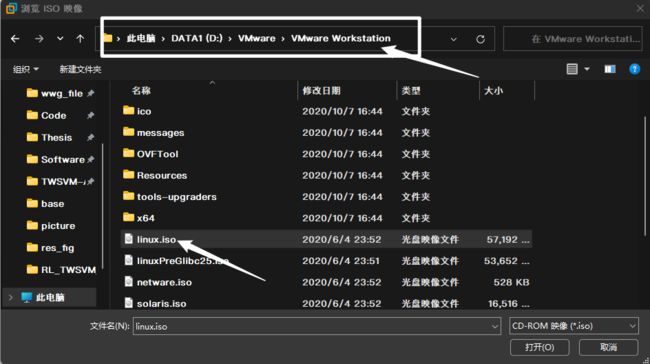The height and width of the screenshot is (364, 650).
Task: Select the linux.iso file
Action: pyautogui.click(x=326, y=239)
